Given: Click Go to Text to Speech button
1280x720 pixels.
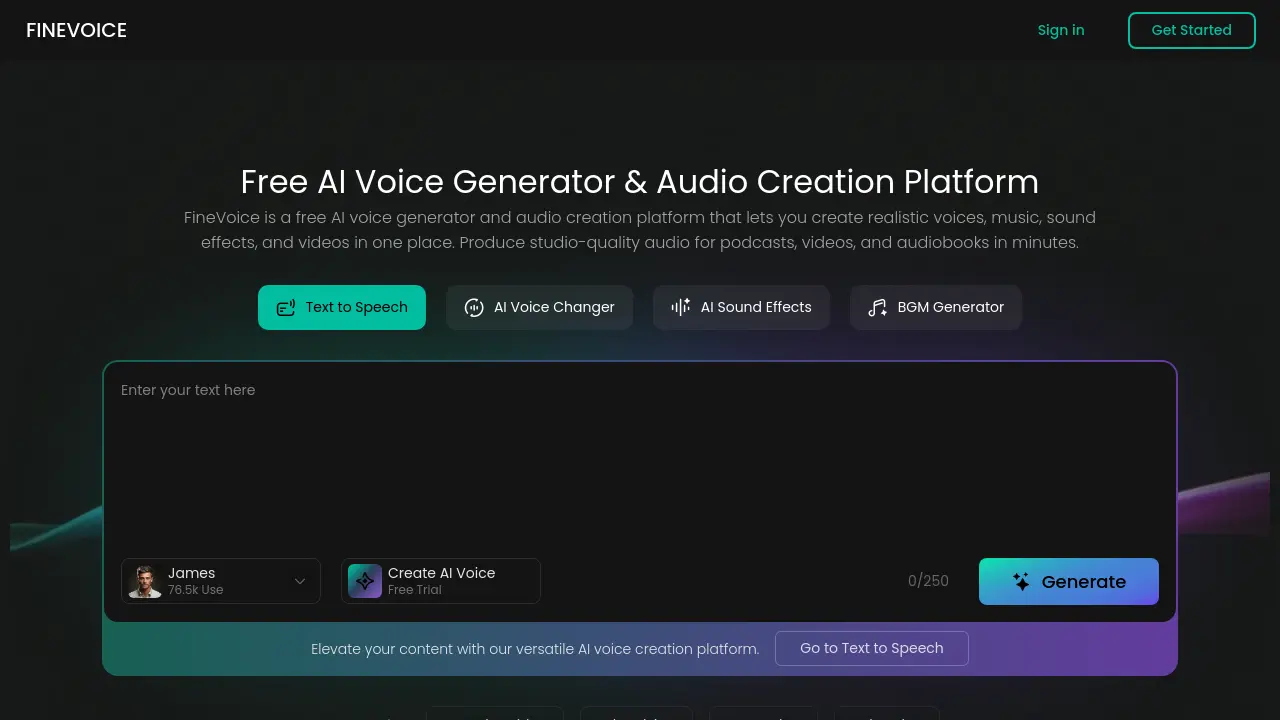Looking at the screenshot, I should [871, 648].
